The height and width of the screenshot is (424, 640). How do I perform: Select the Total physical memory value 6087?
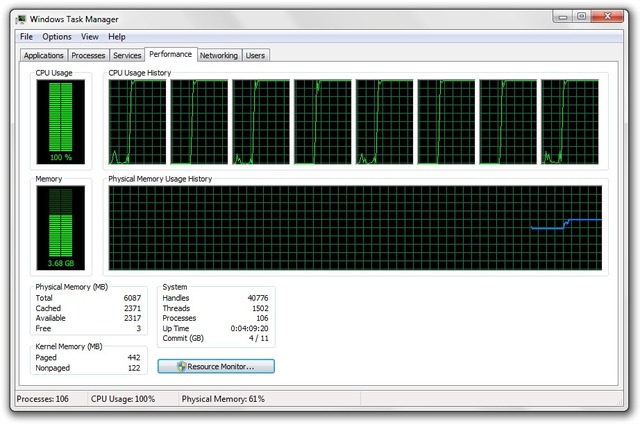[132, 298]
